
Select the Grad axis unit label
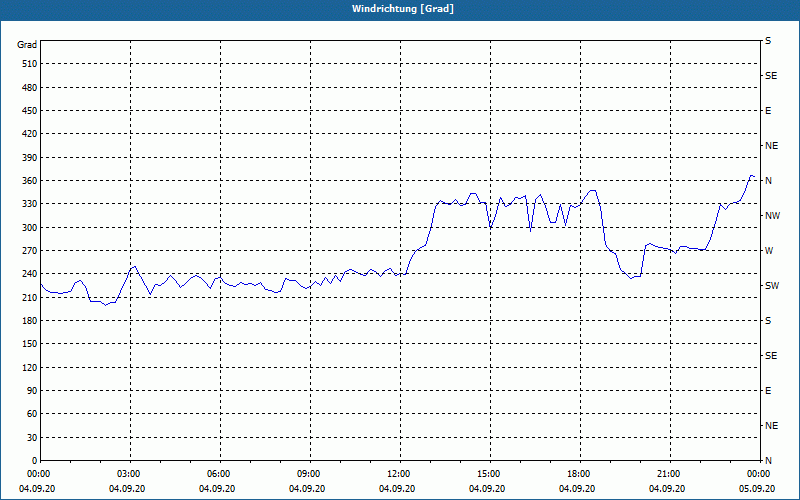coord(27,45)
